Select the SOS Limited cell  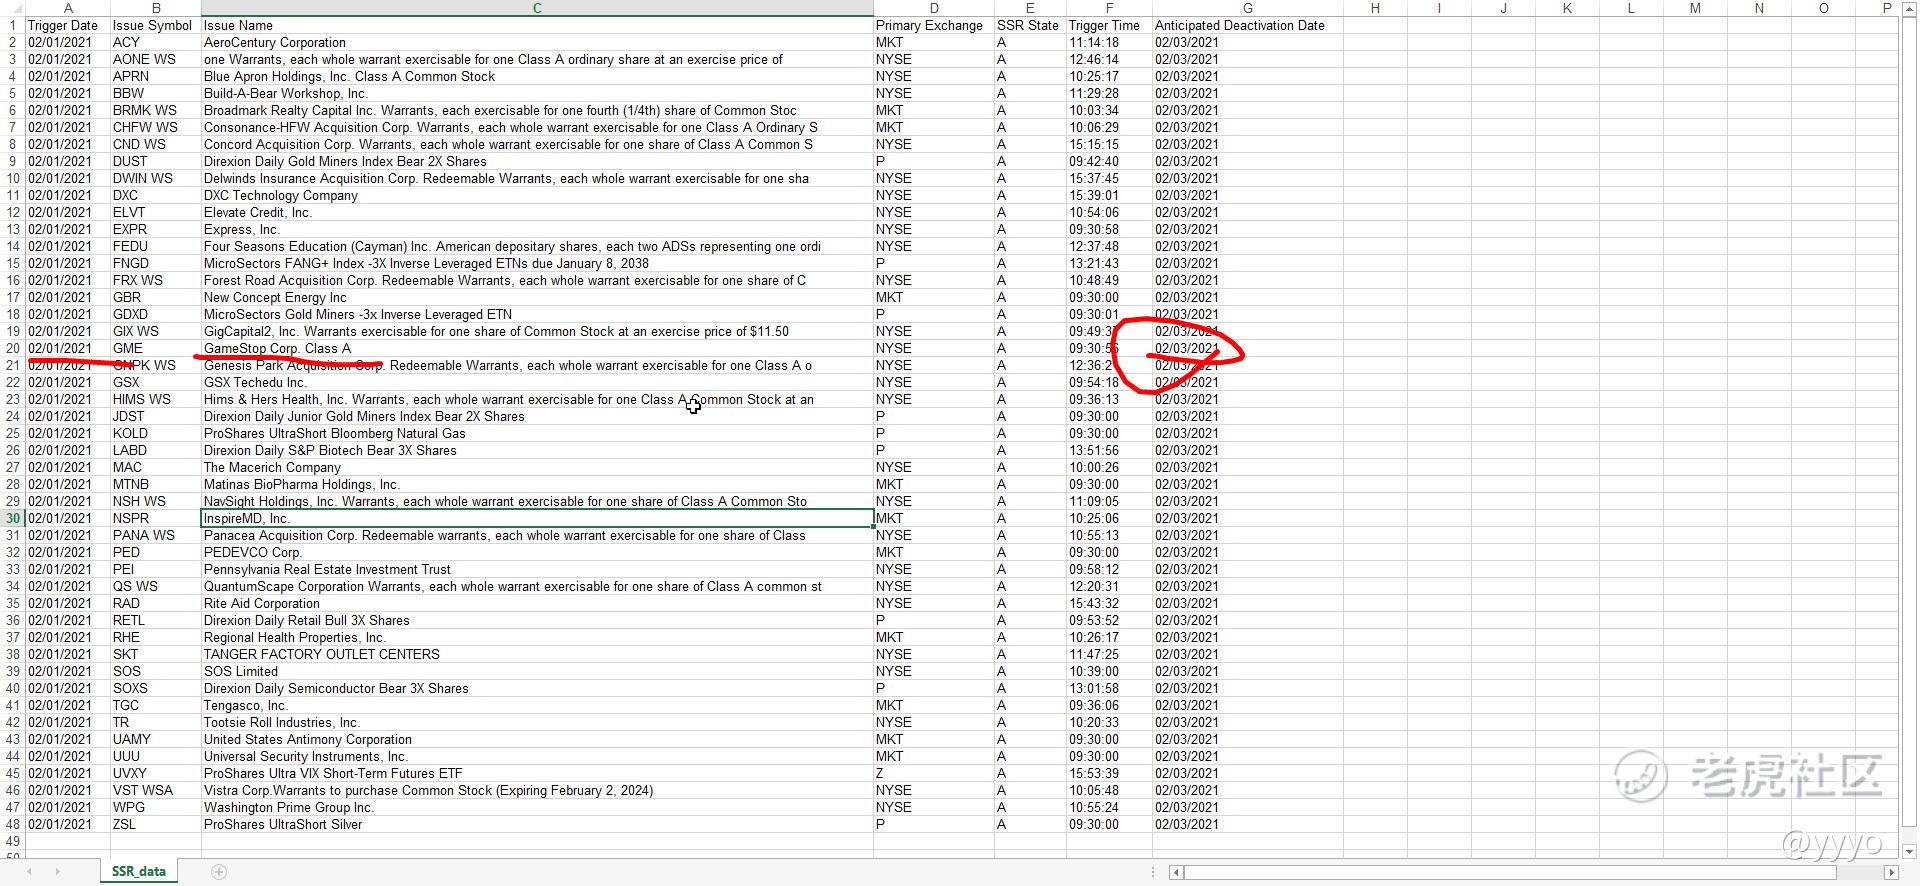click(537, 671)
